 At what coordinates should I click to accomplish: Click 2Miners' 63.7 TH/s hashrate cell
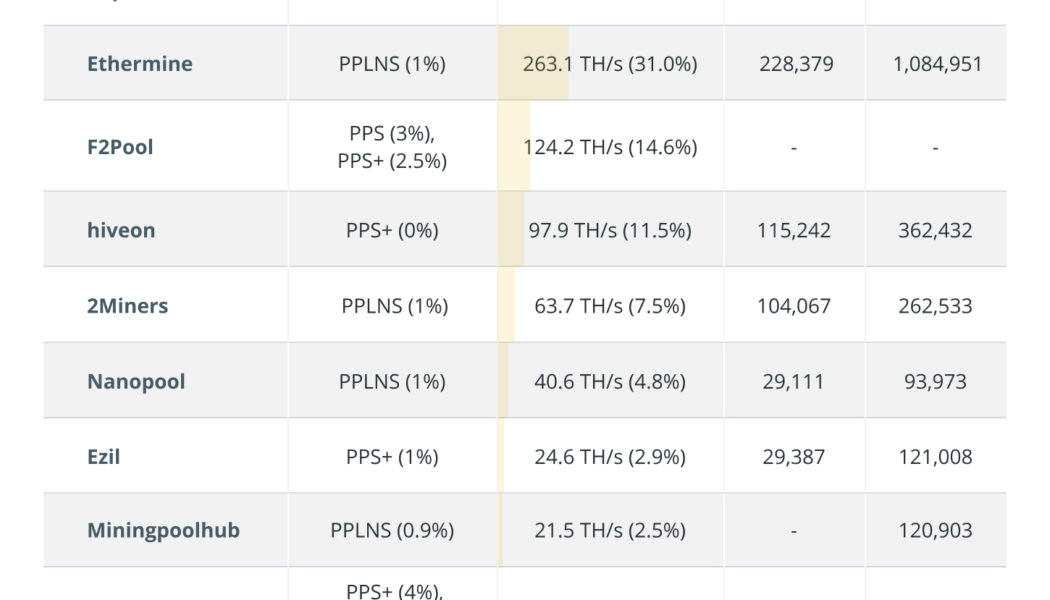(x=609, y=306)
